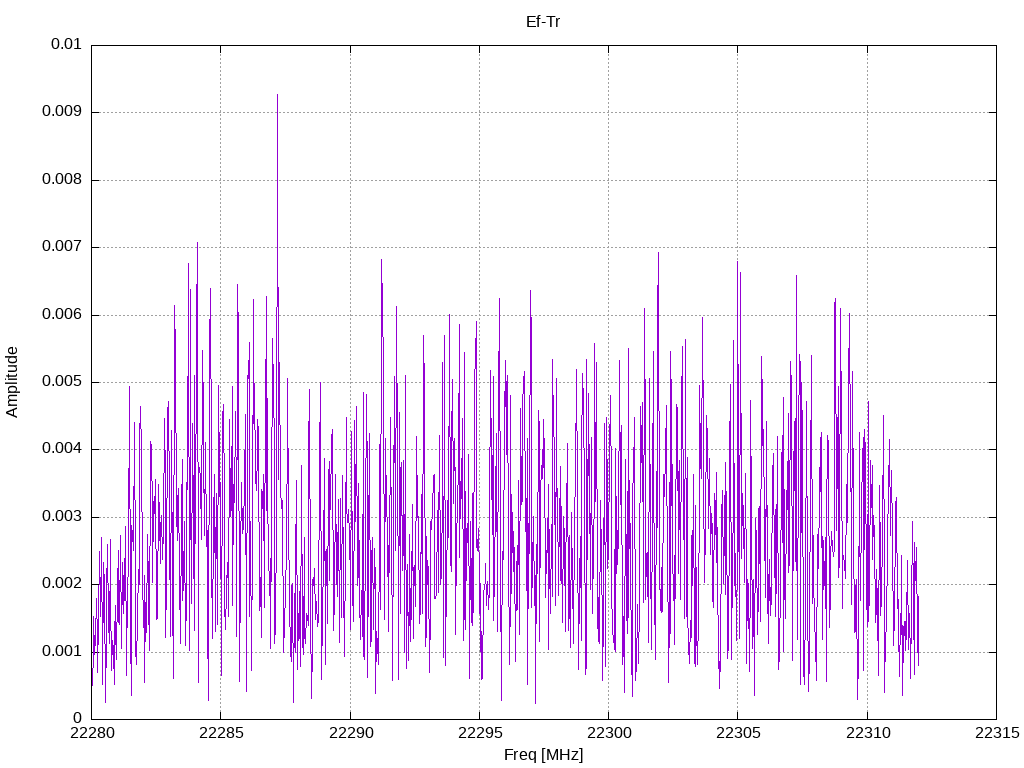Click the 22310 x-axis tick label
1024x768 pixels.
[x=867, y=733]
